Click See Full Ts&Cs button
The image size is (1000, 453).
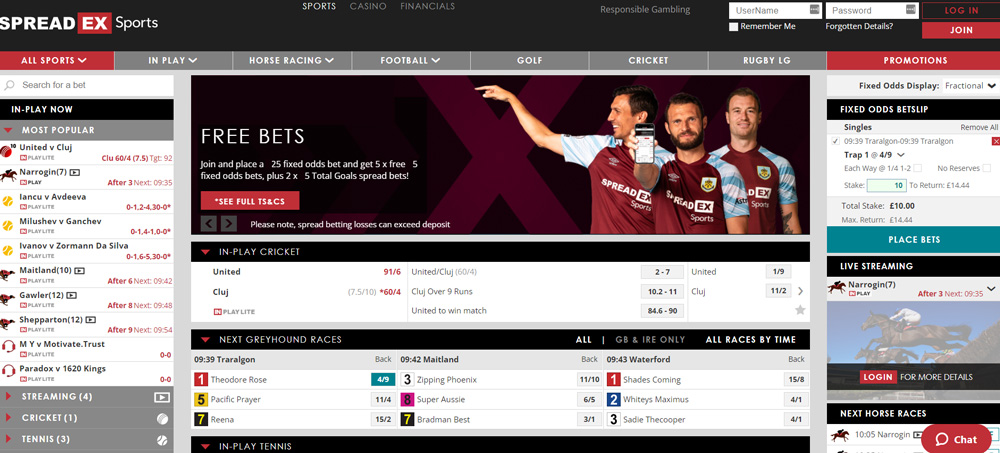pos(250,201)
